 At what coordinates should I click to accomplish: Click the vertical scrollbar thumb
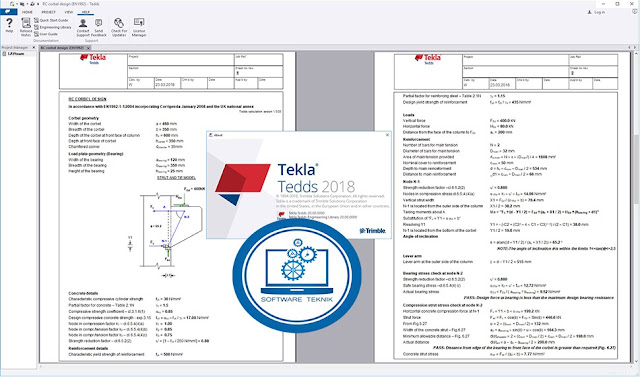coord(637,169)
